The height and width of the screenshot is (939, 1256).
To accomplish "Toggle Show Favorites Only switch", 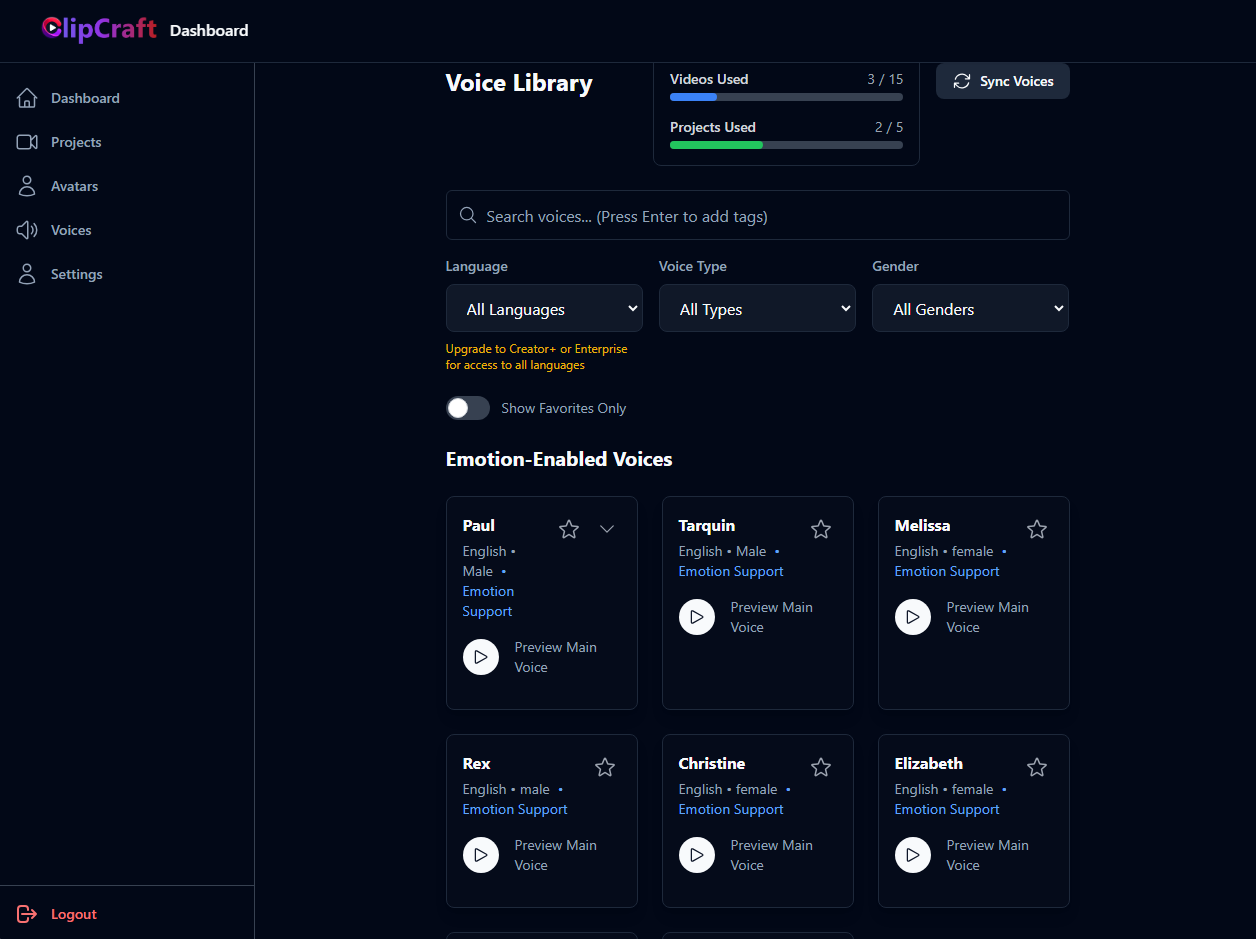I will (x=468, y=408).
